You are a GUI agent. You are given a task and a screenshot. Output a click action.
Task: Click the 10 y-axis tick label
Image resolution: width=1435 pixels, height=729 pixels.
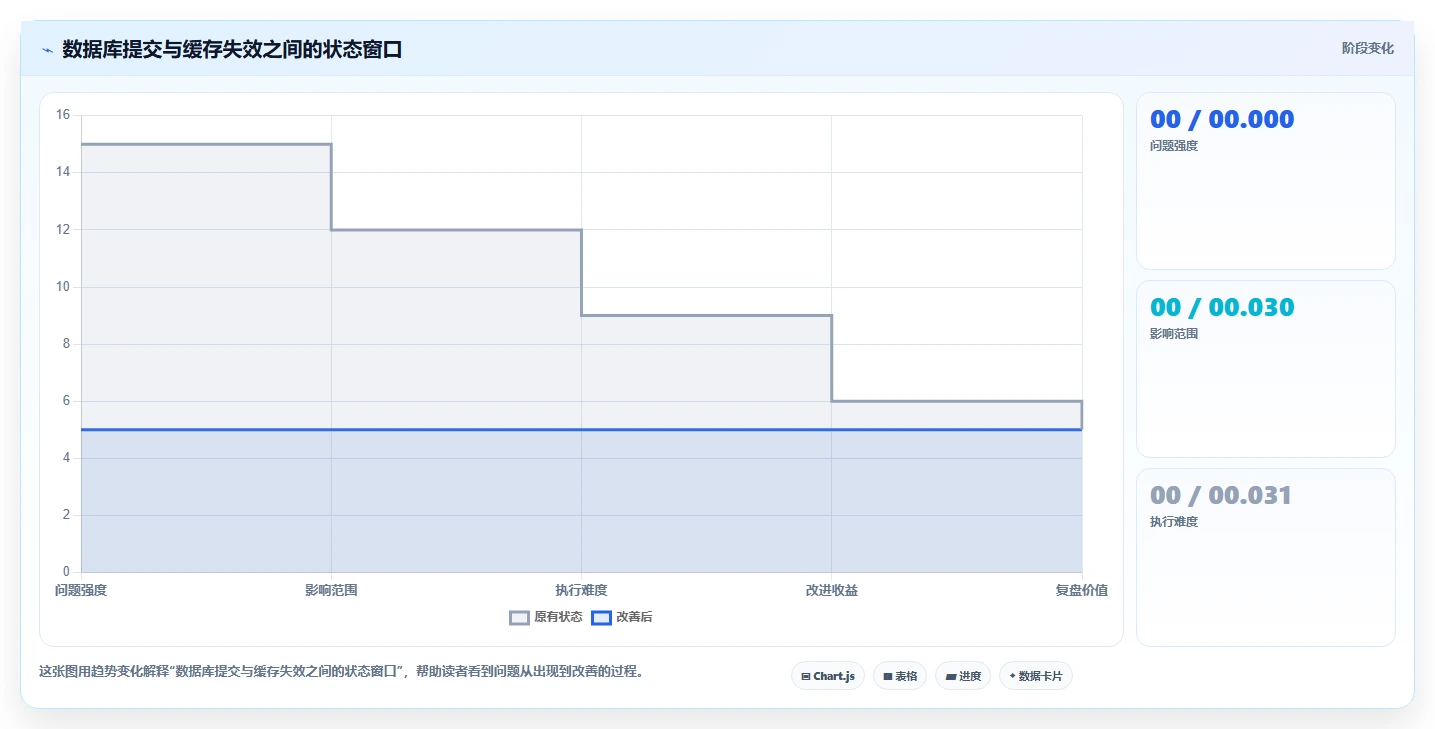coord(63,287)
